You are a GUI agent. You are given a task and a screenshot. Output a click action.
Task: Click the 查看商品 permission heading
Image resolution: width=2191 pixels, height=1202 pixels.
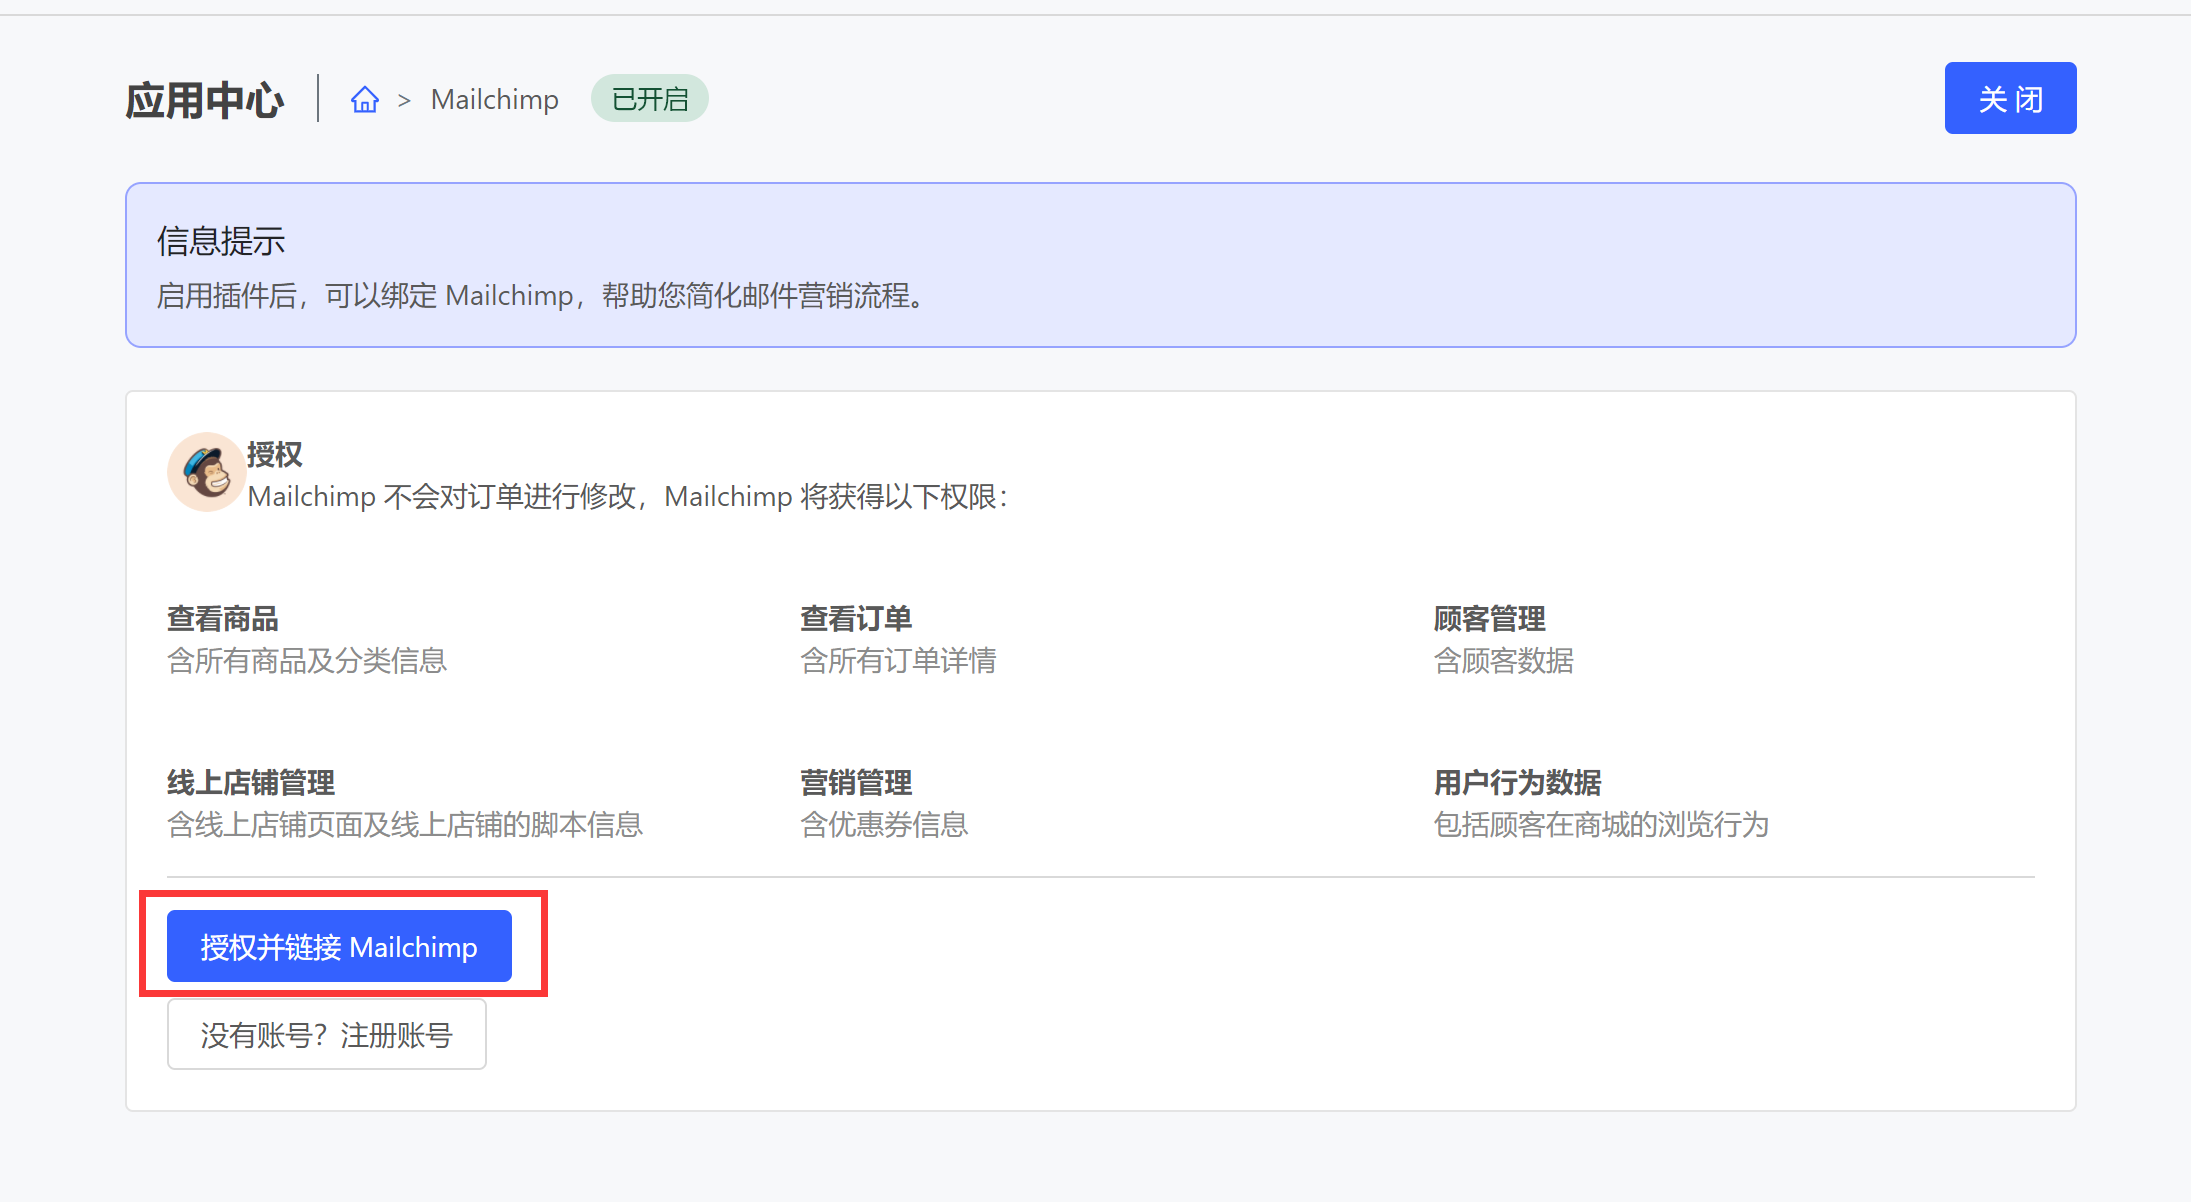222,619
